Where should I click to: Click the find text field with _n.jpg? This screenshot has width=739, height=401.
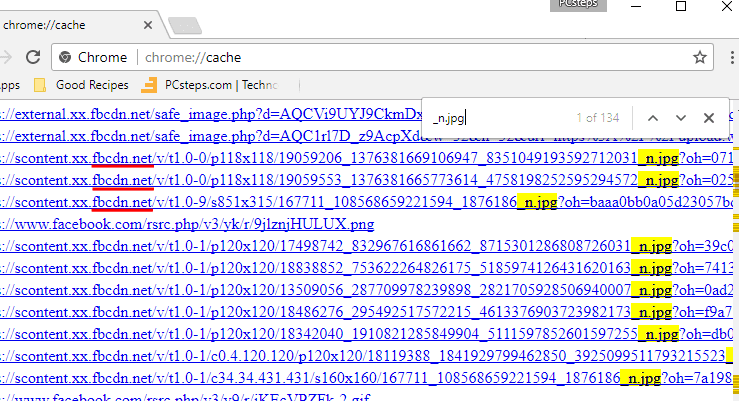[500, 118]
